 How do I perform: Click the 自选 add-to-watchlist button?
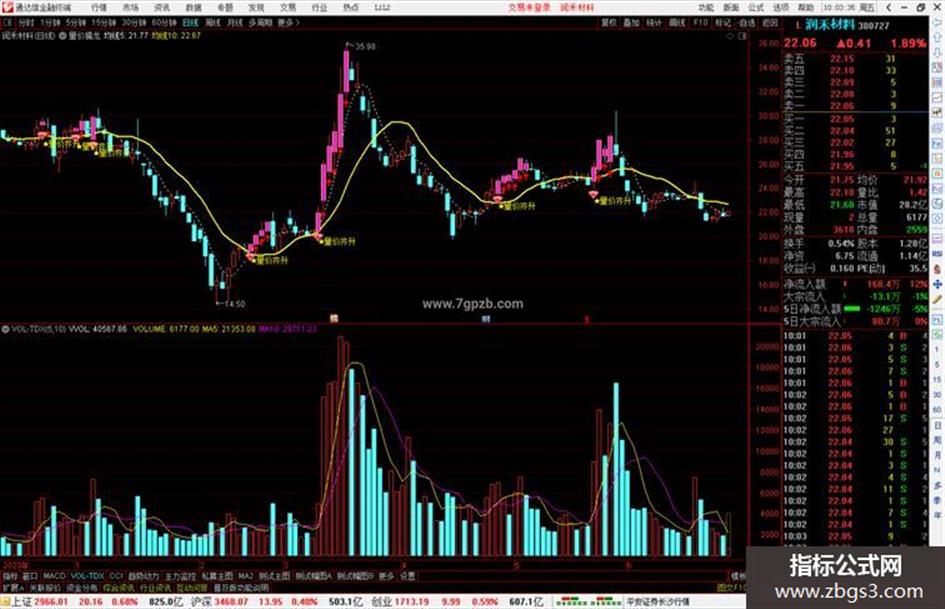click(747, 22)
